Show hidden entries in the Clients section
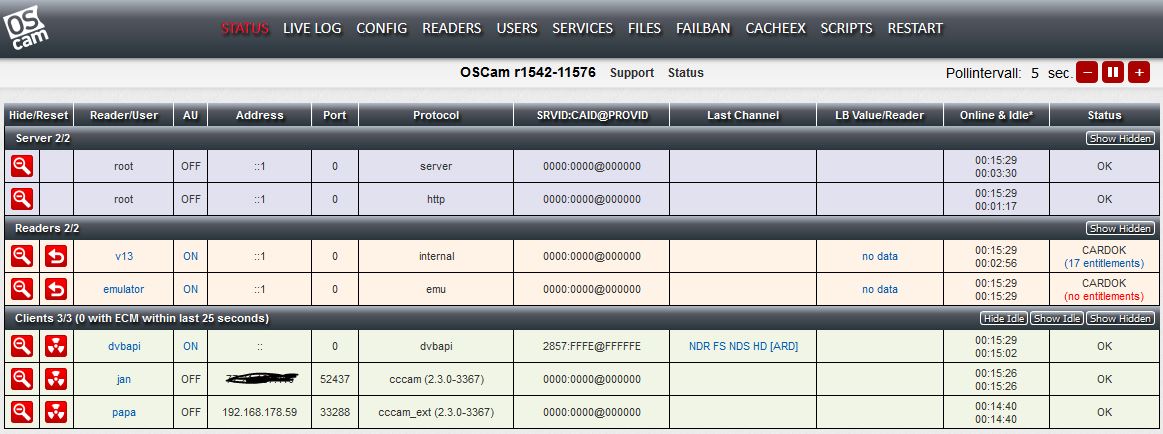1163x434 pixels. tap(1120, 318)
